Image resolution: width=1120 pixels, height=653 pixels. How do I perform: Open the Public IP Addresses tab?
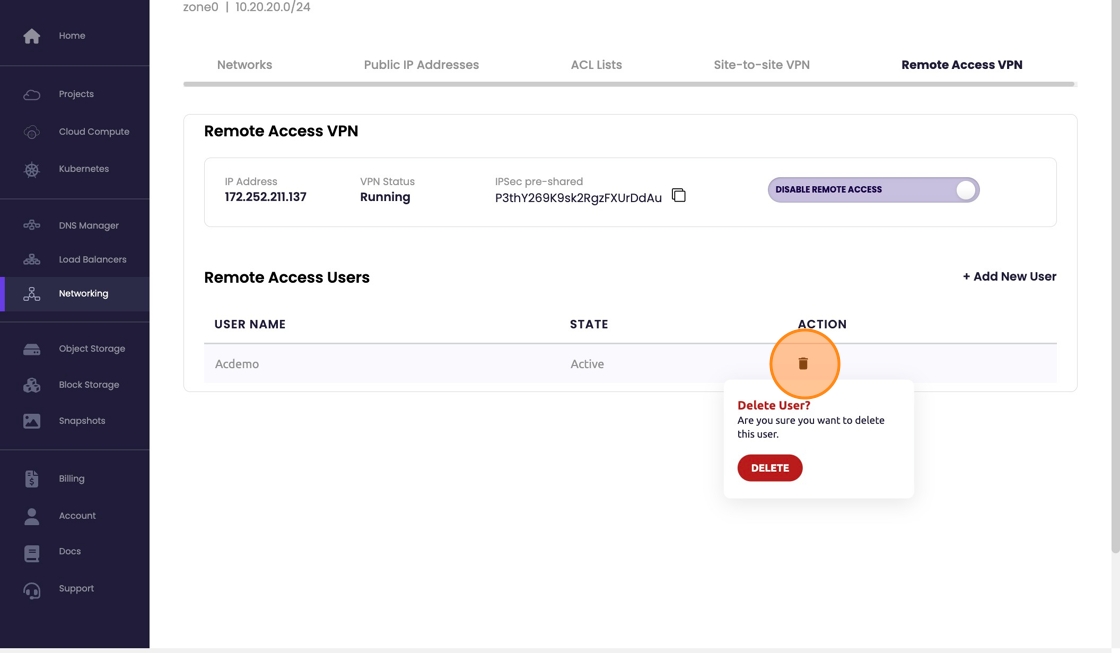click(x=421, y=65)
